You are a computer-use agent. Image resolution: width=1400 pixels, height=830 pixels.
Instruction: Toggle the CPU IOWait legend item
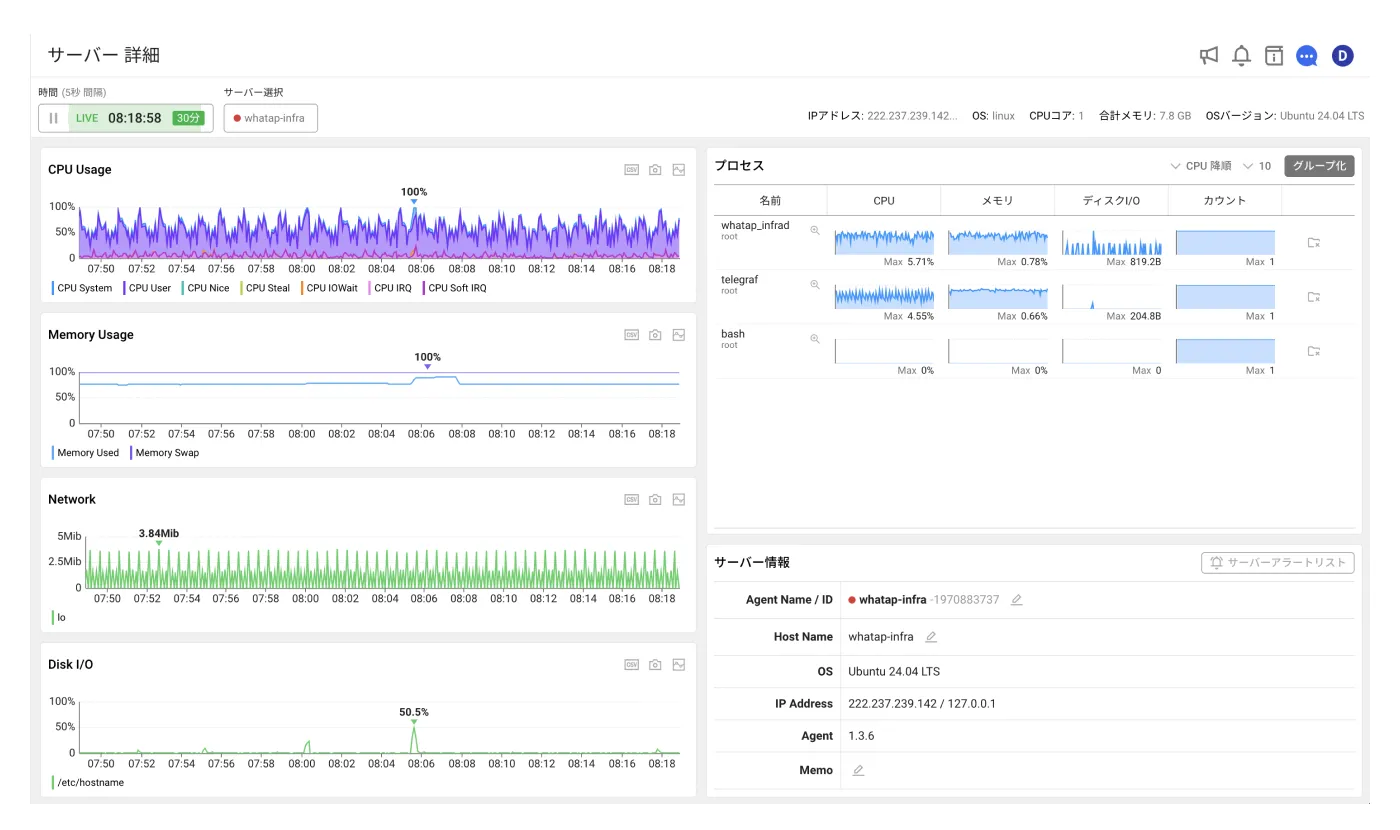(x=329, y=288)
